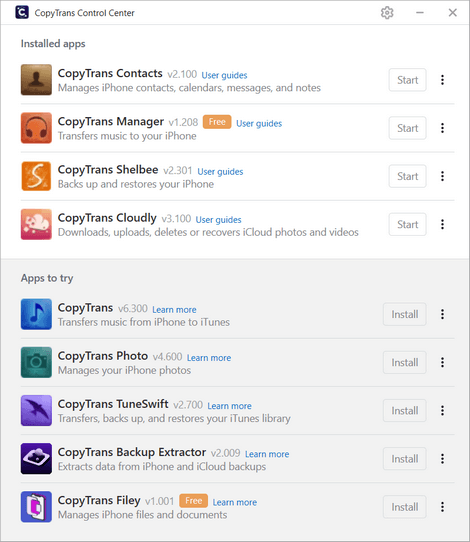Click Learn more link for Backup Extractor
Image resolution: width=470 pixels, height=542 pixels.
point(267,454)
